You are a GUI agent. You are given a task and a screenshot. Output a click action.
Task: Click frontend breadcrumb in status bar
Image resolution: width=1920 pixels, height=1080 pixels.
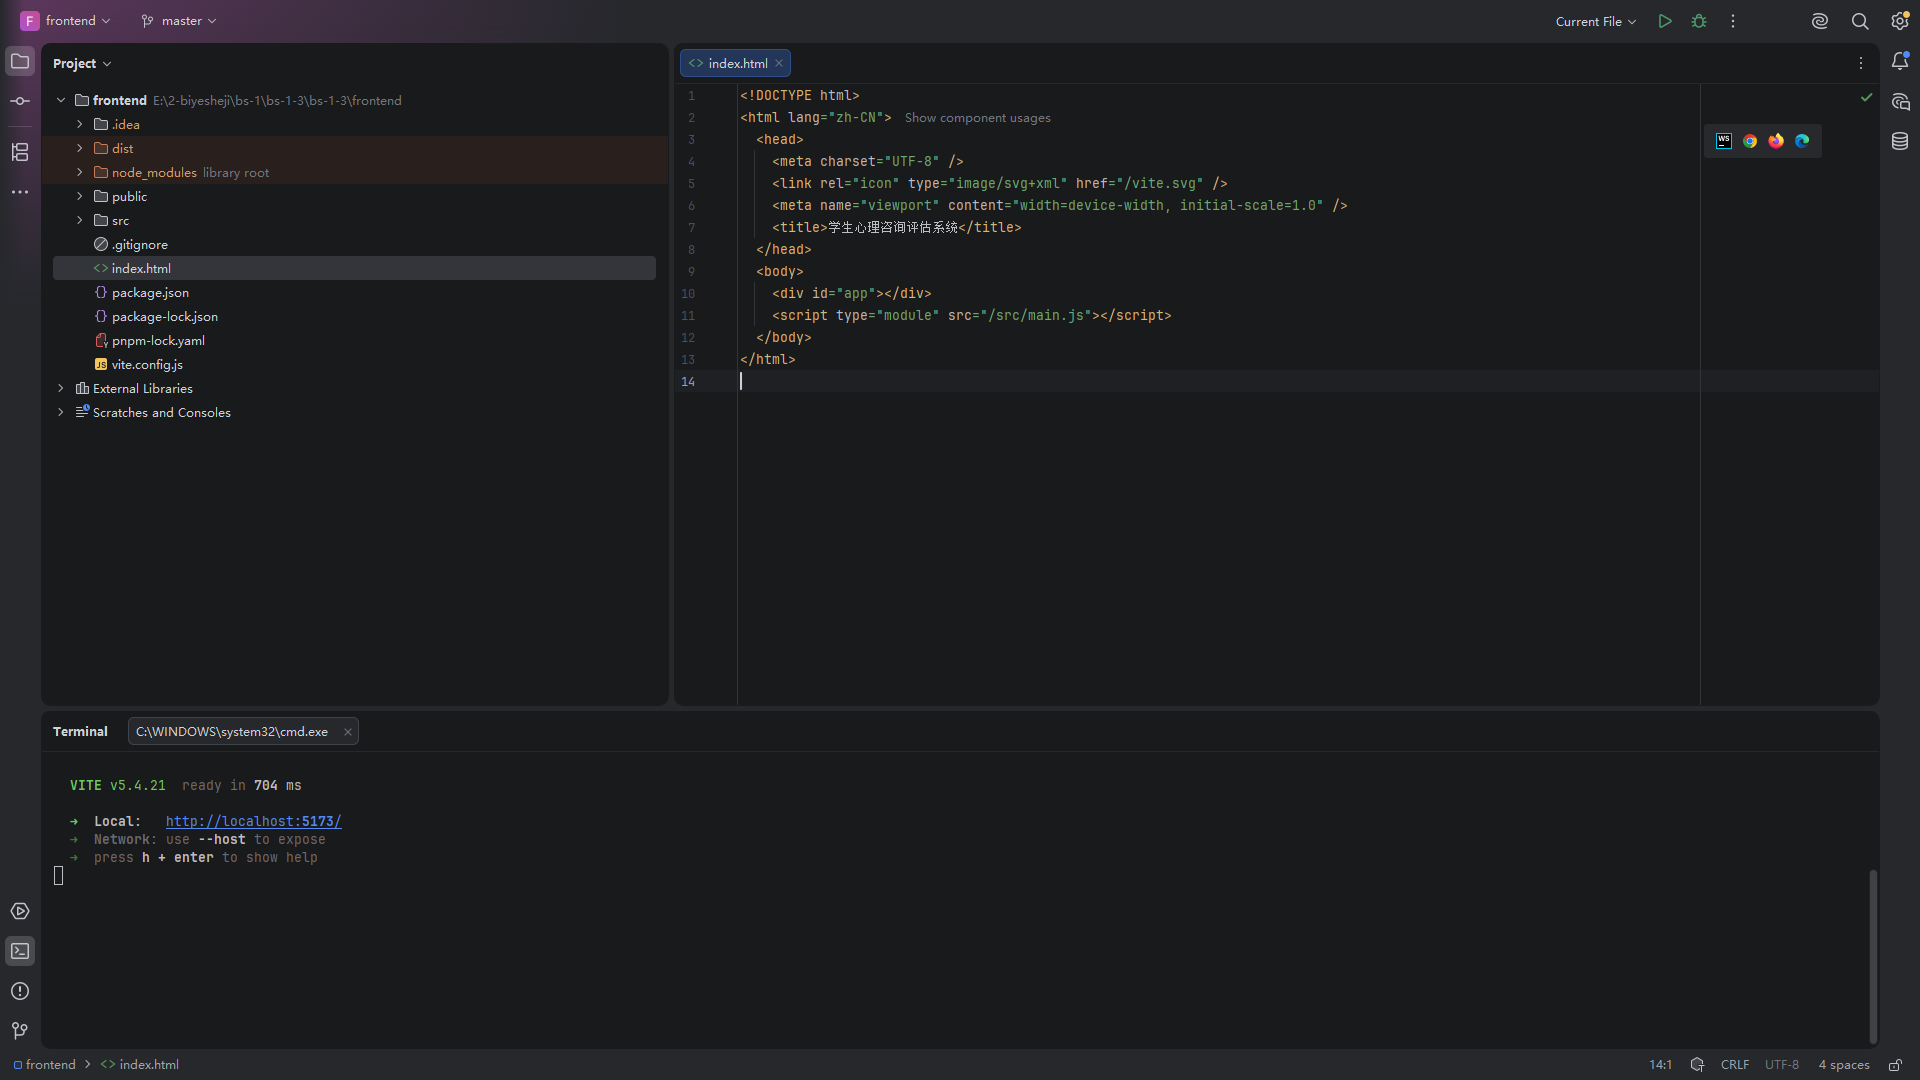(45, 1065)
